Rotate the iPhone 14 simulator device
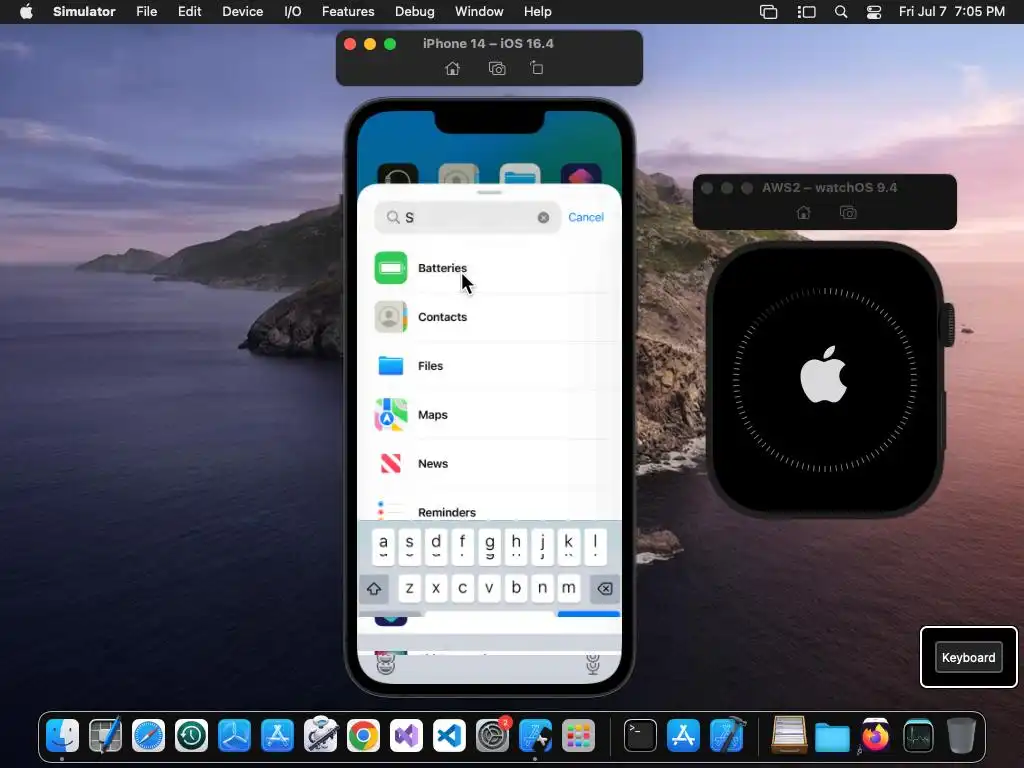 537,68
